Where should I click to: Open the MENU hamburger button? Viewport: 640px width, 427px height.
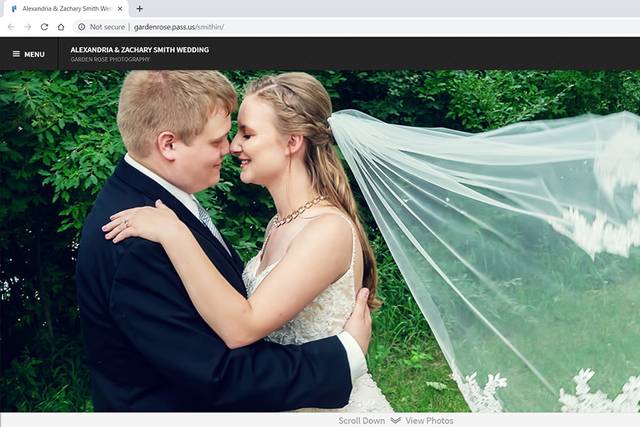click(x=29, y=54)
